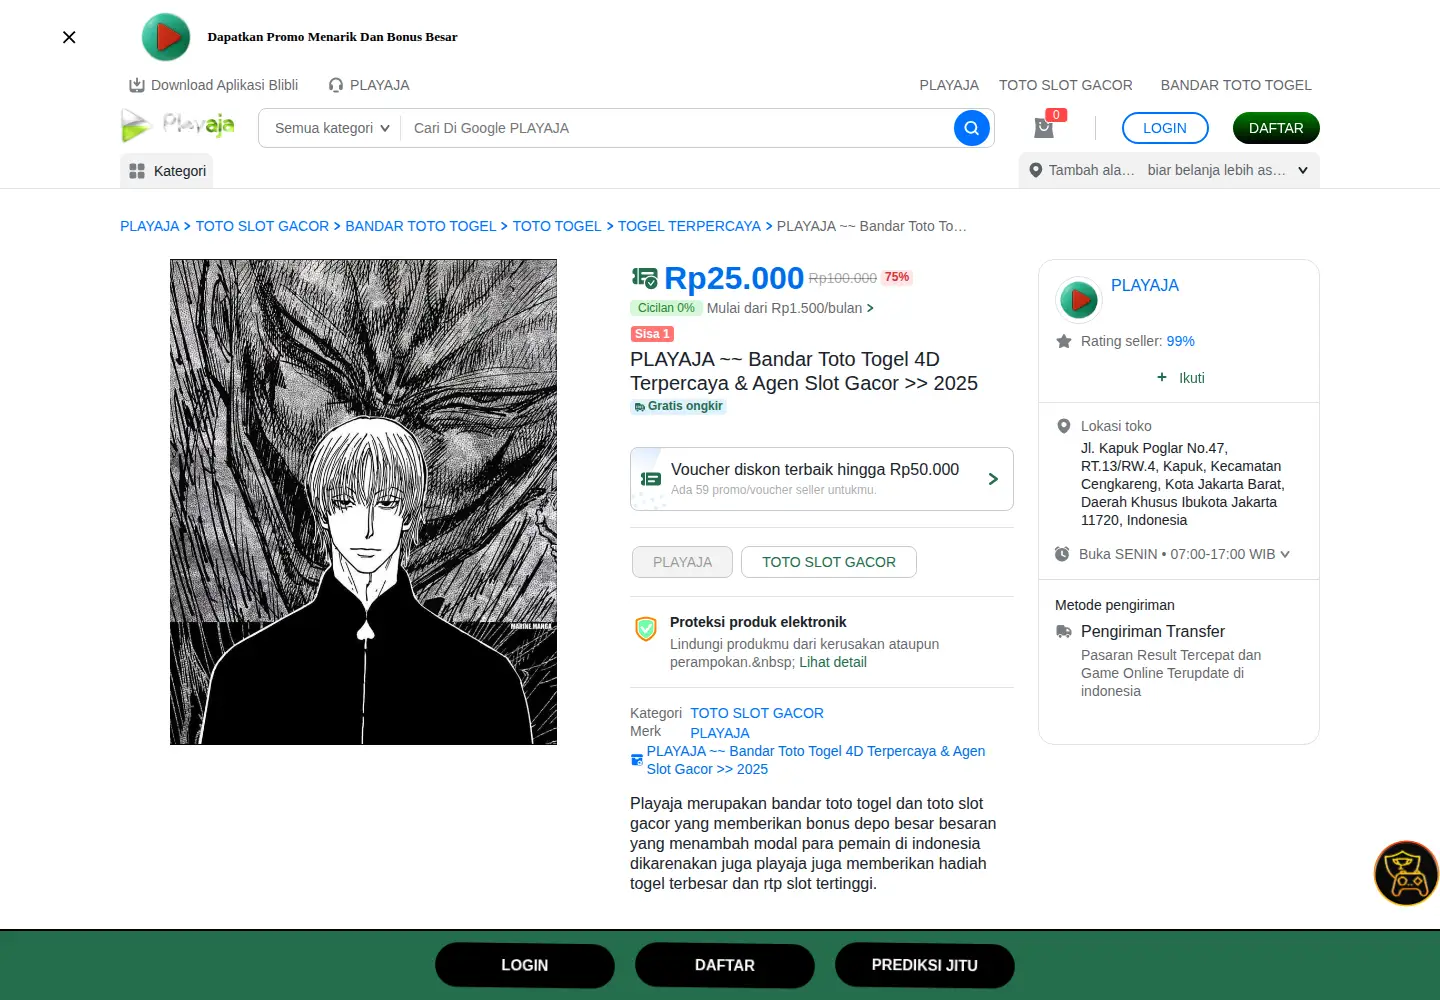Open the Kategori grid menu
This screenshot has width=1440, height=1000.
[x=167, y=171]
